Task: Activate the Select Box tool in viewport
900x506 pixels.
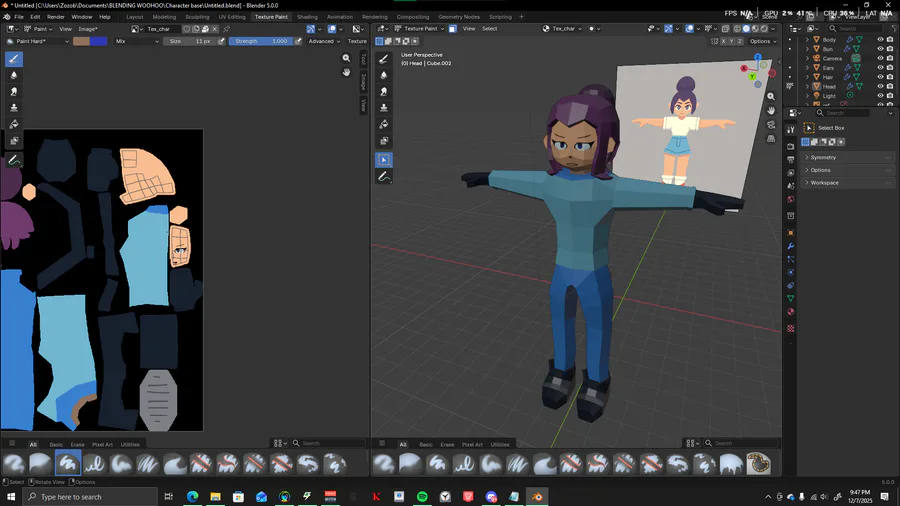Action: point(384,160)
